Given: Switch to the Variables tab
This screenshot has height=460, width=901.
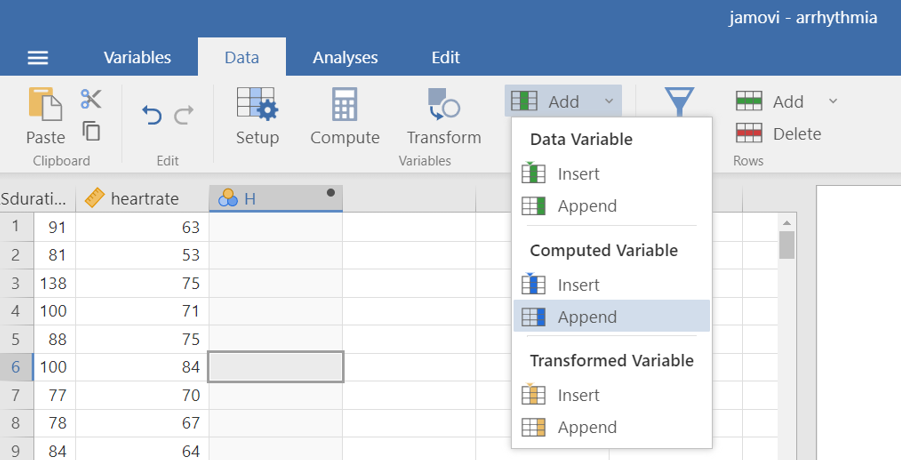Looking at the screenshot, I should [x=137, y=58].
